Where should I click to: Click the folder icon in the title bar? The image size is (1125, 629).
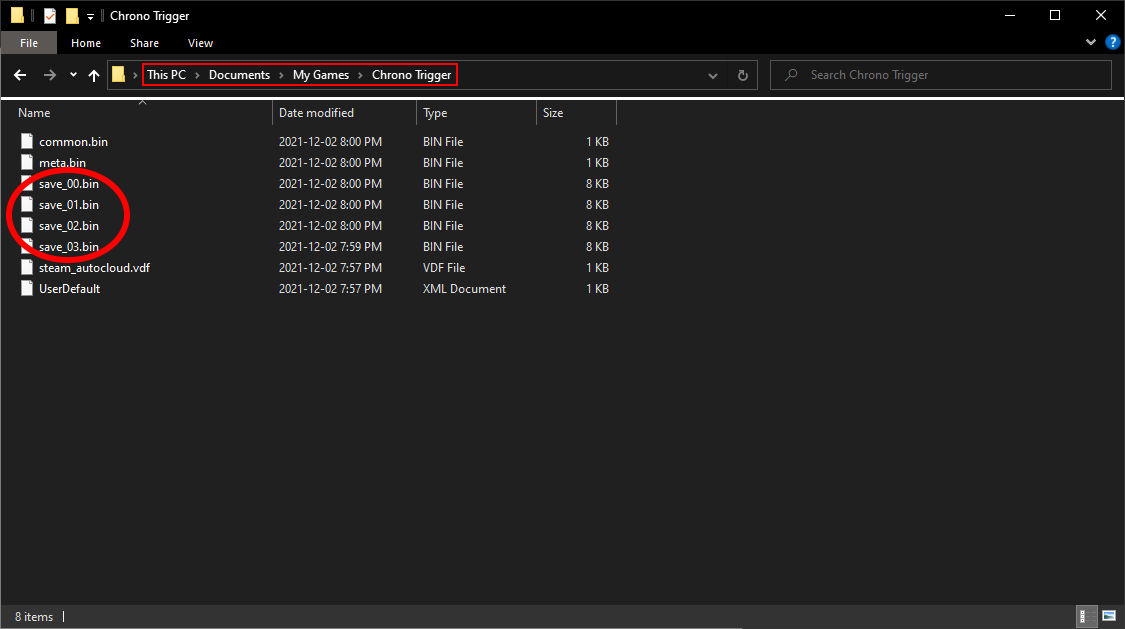tap(17, 15)
